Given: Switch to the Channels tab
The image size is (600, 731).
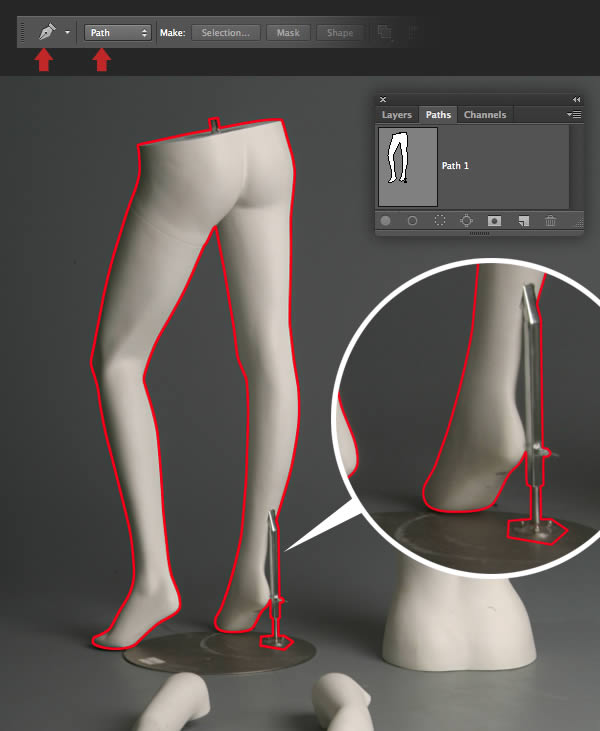Looking at the screenshot, I should click(485, 115).
